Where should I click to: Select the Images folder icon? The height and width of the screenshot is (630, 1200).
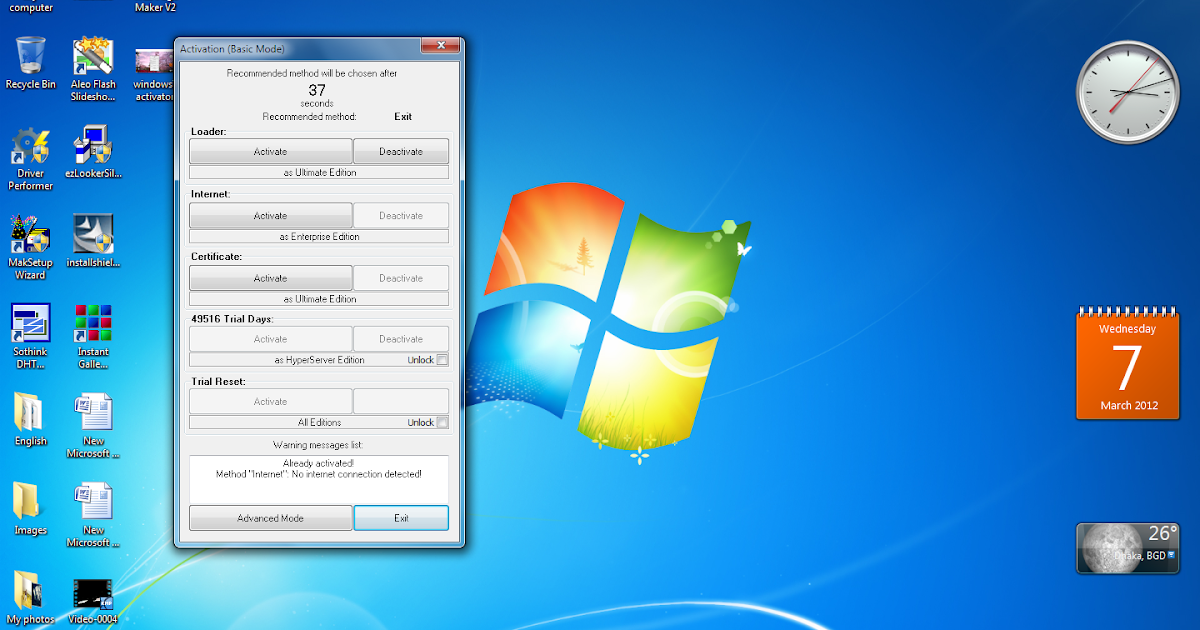pos(31,508)
